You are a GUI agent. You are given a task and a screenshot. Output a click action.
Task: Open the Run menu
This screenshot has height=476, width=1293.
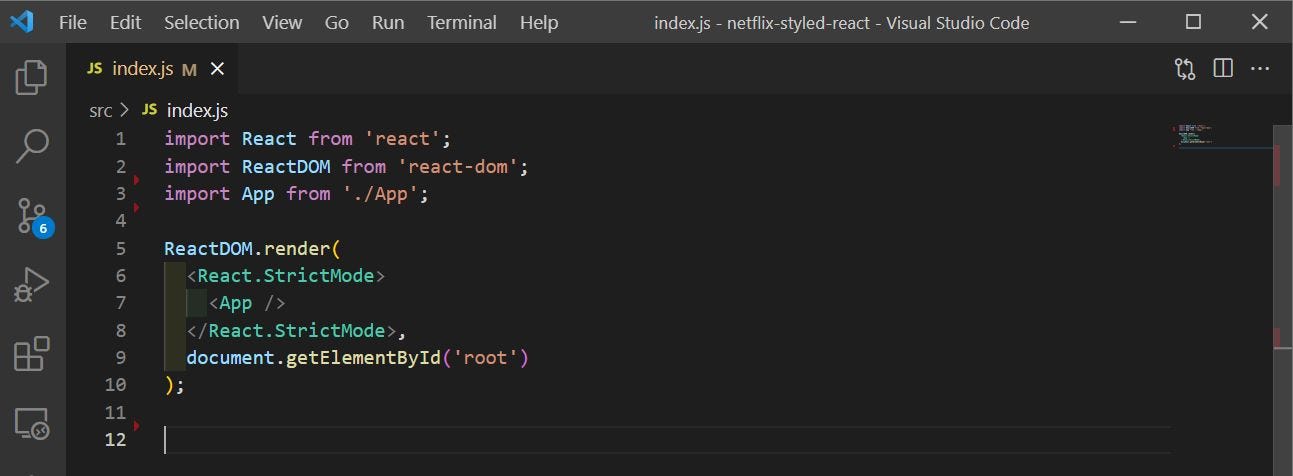(x=388, y=22)
